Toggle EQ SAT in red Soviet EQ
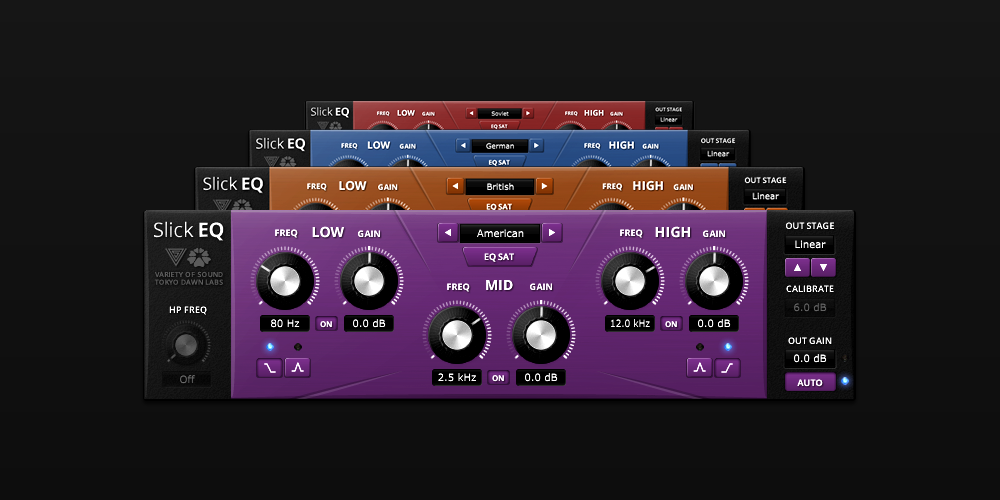This screenshot has width=1000, height=500. (x=499, y=126)
